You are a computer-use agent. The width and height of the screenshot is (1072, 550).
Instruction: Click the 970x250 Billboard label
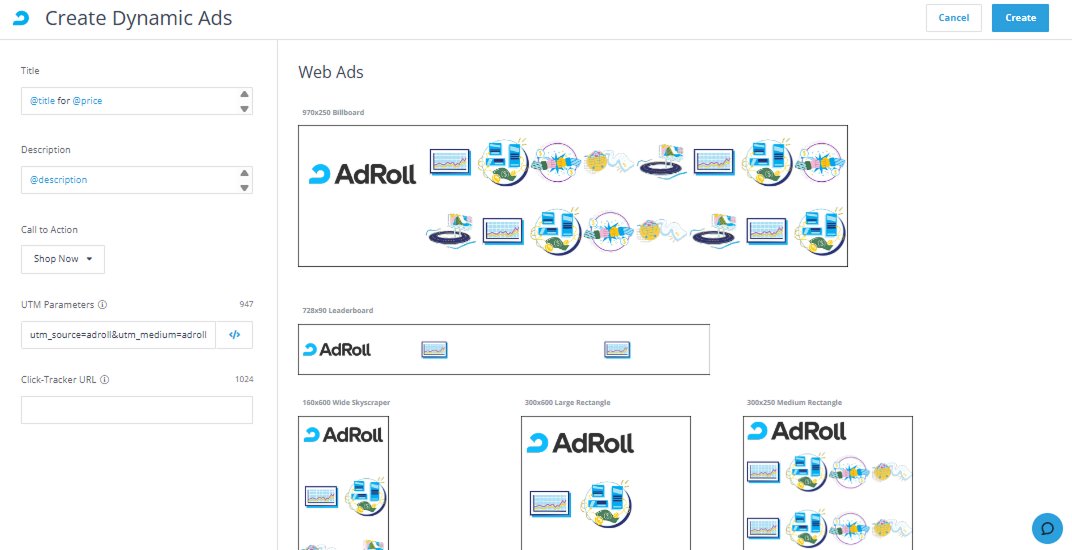click(x=334, y=112)
